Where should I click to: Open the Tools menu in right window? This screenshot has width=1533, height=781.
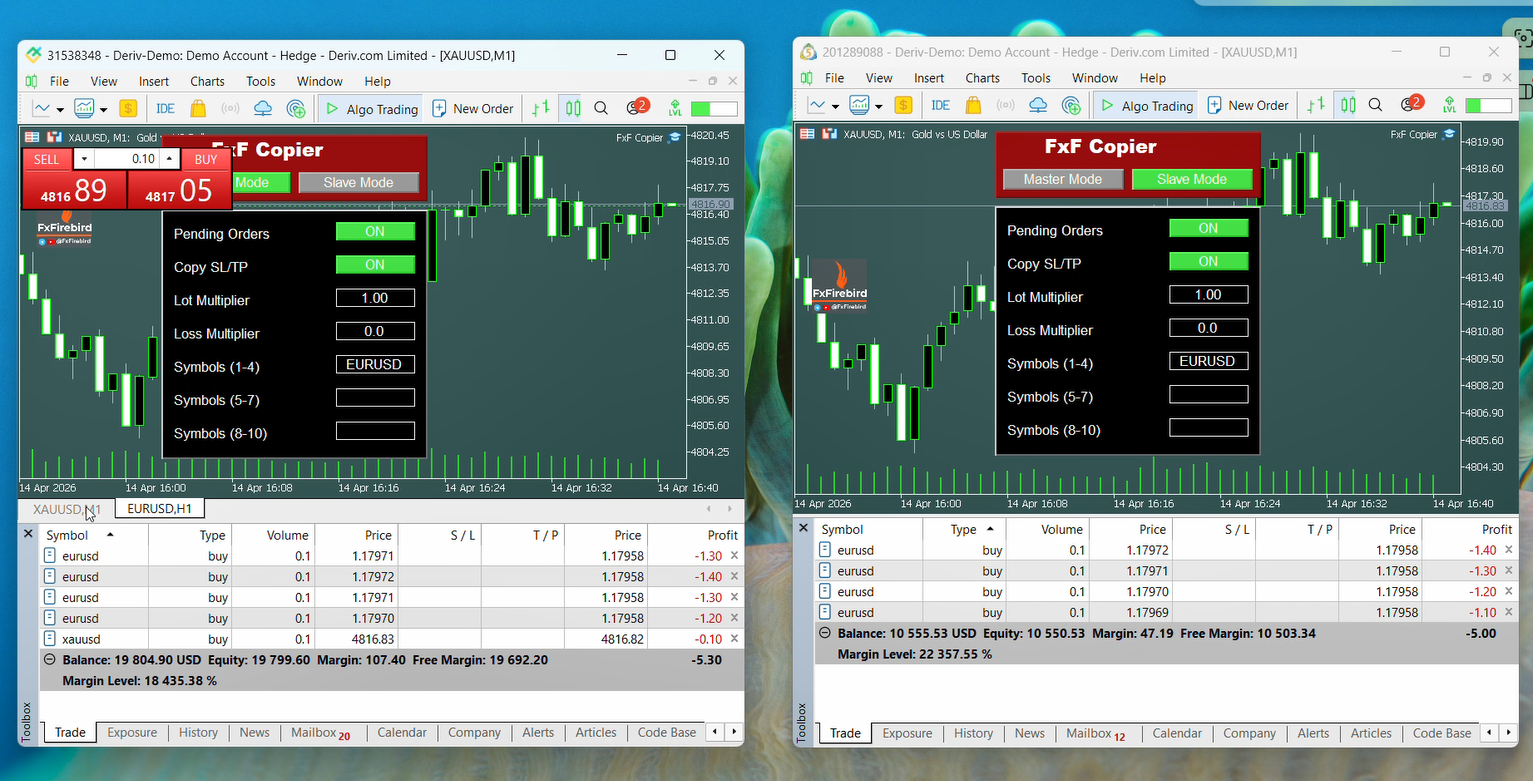coord(1036,78)
